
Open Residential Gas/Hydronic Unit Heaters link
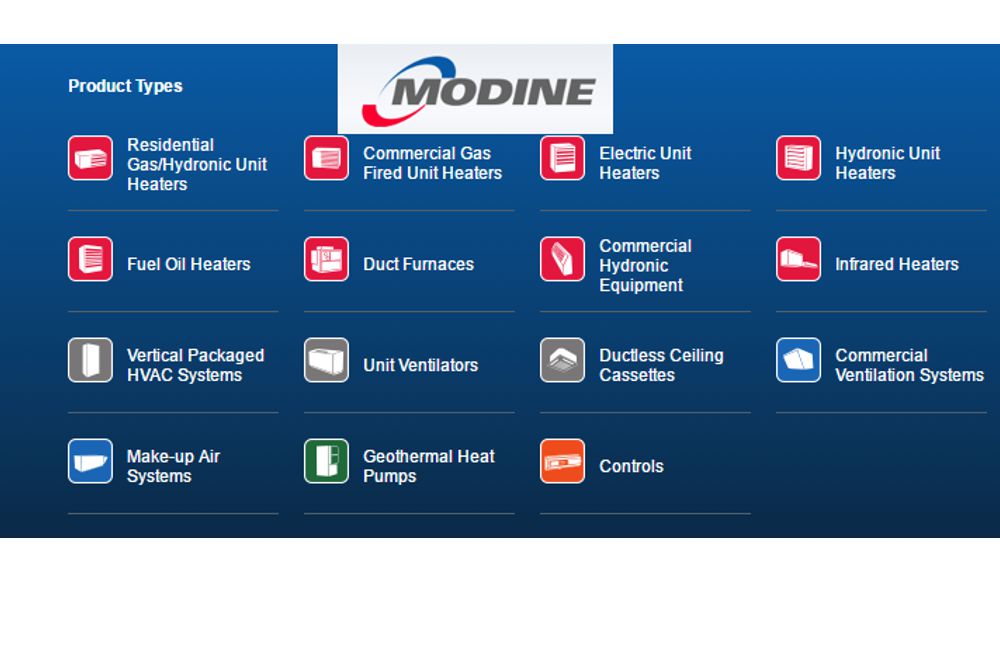(x=196, y=165)
